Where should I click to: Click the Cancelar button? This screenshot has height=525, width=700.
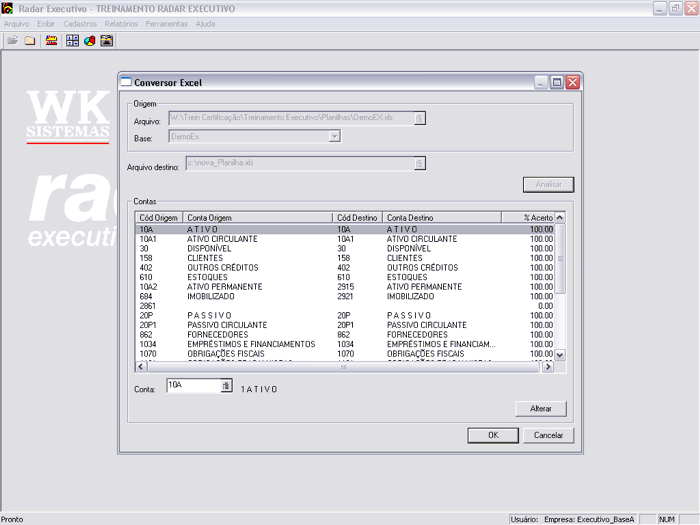[x=548, y=435]
